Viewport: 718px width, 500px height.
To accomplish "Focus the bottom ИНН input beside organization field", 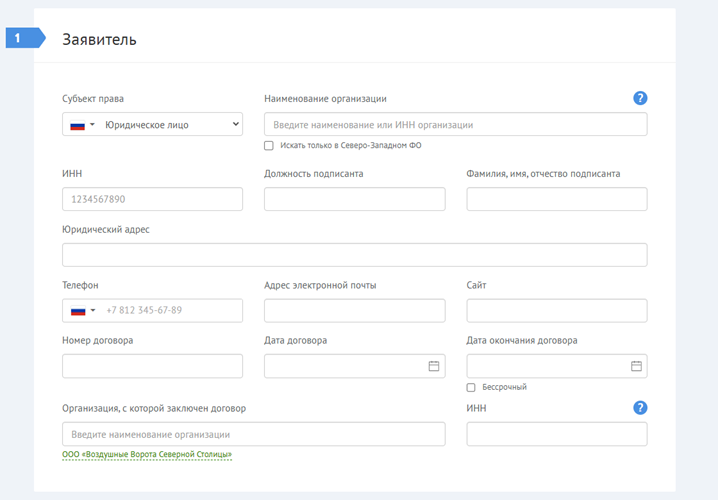I will 557,434.
